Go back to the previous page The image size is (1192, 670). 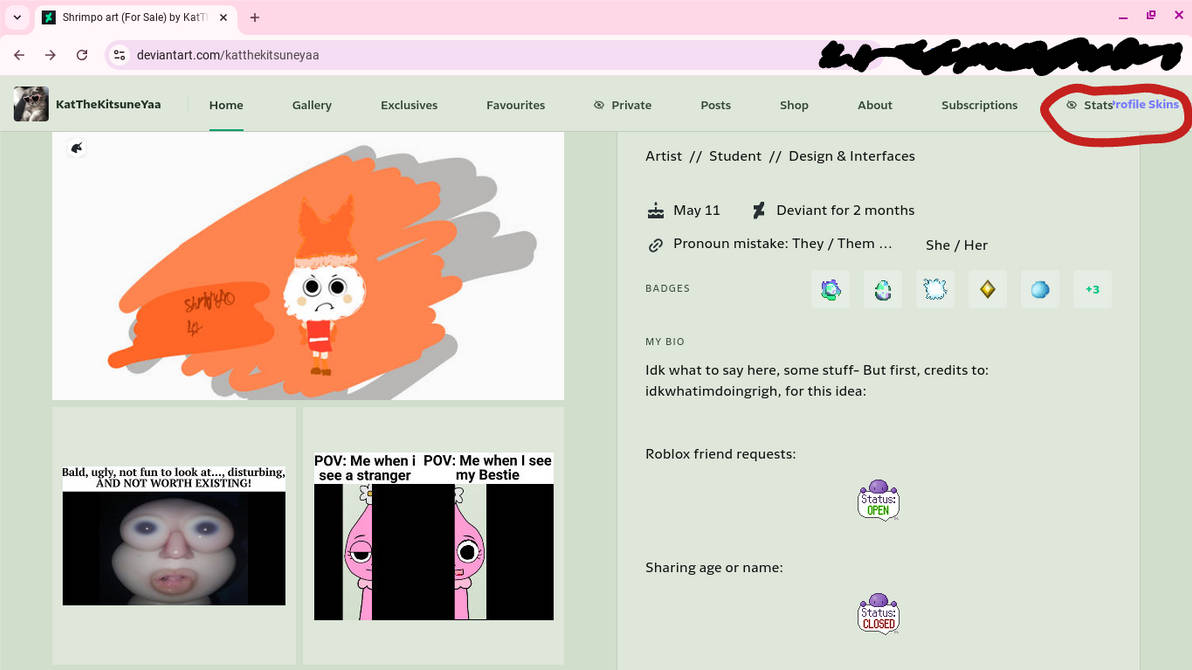[20, 55]
